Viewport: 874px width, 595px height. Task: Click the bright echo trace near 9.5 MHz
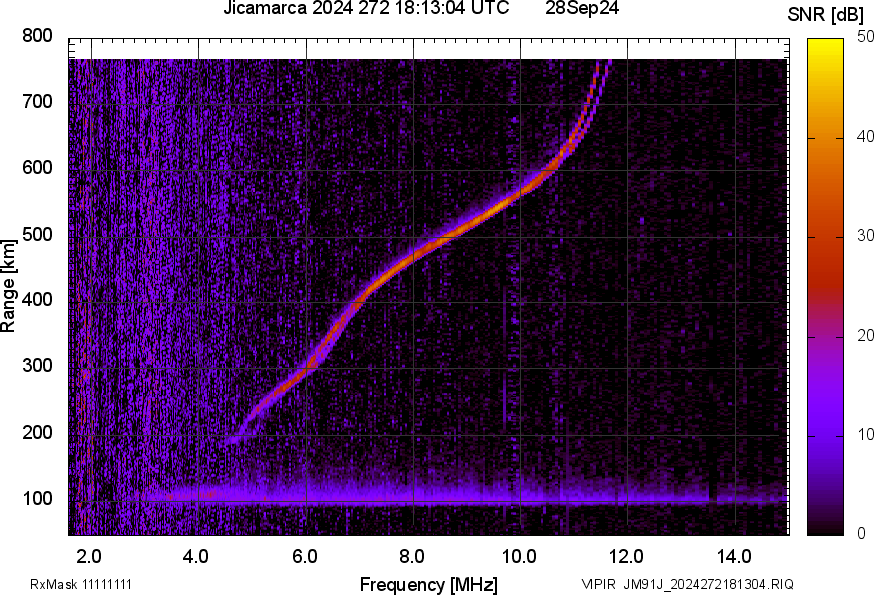(493, 211)
